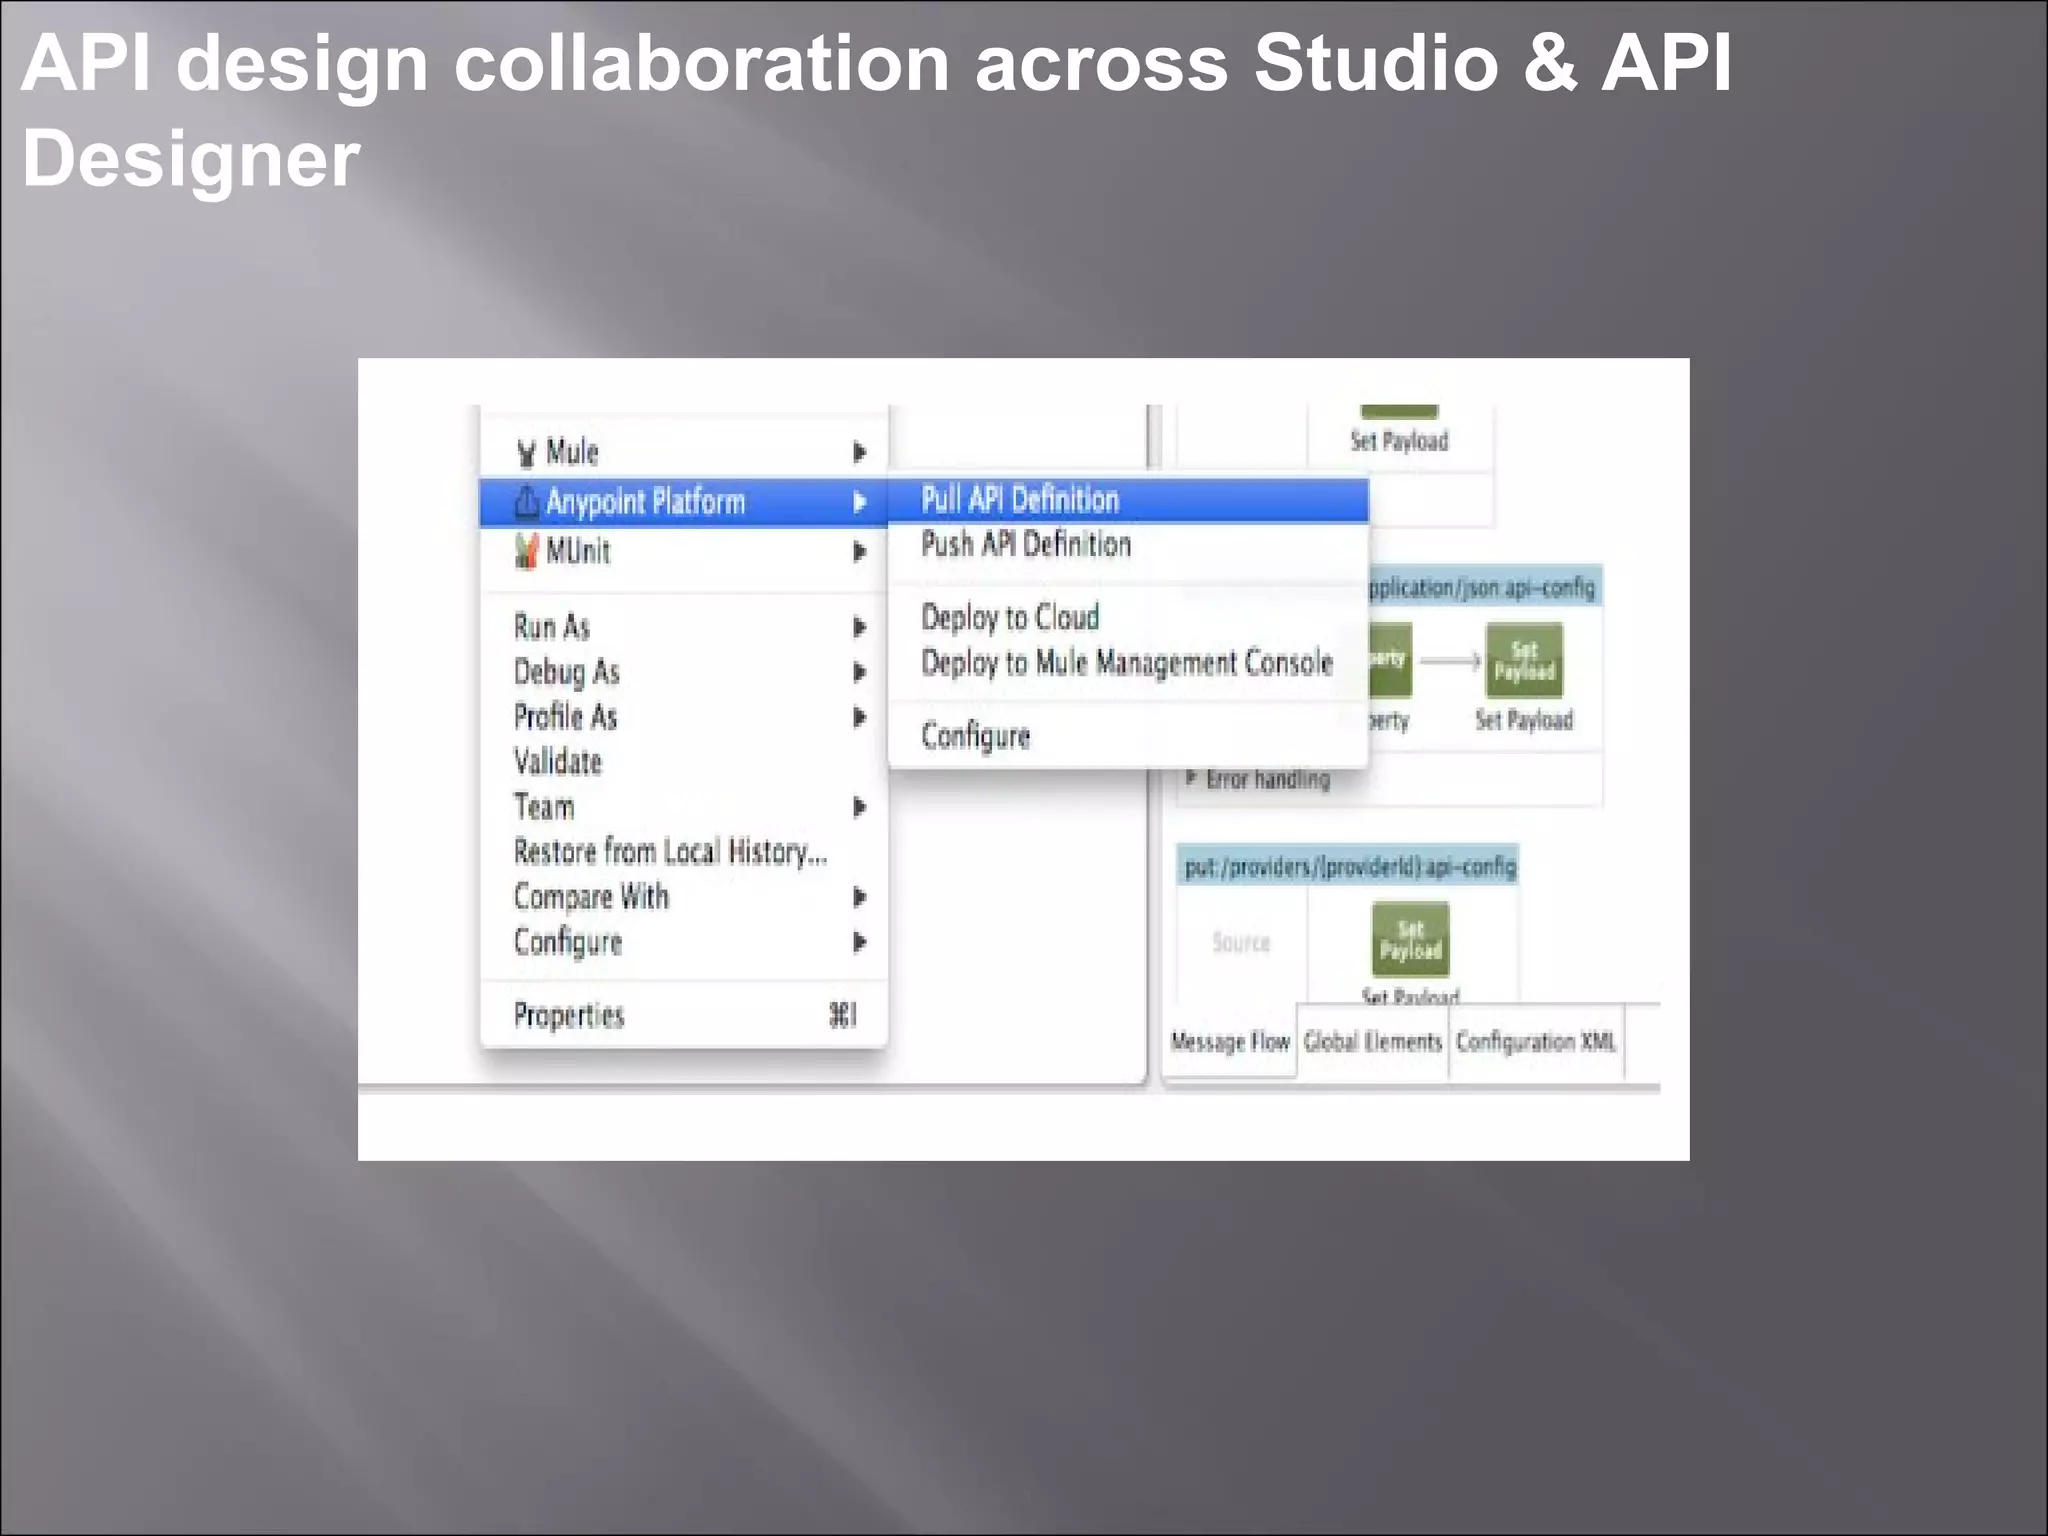Choose Push API Definition
Viewport: 2048px width, 1536px height.
point(1128,545)
